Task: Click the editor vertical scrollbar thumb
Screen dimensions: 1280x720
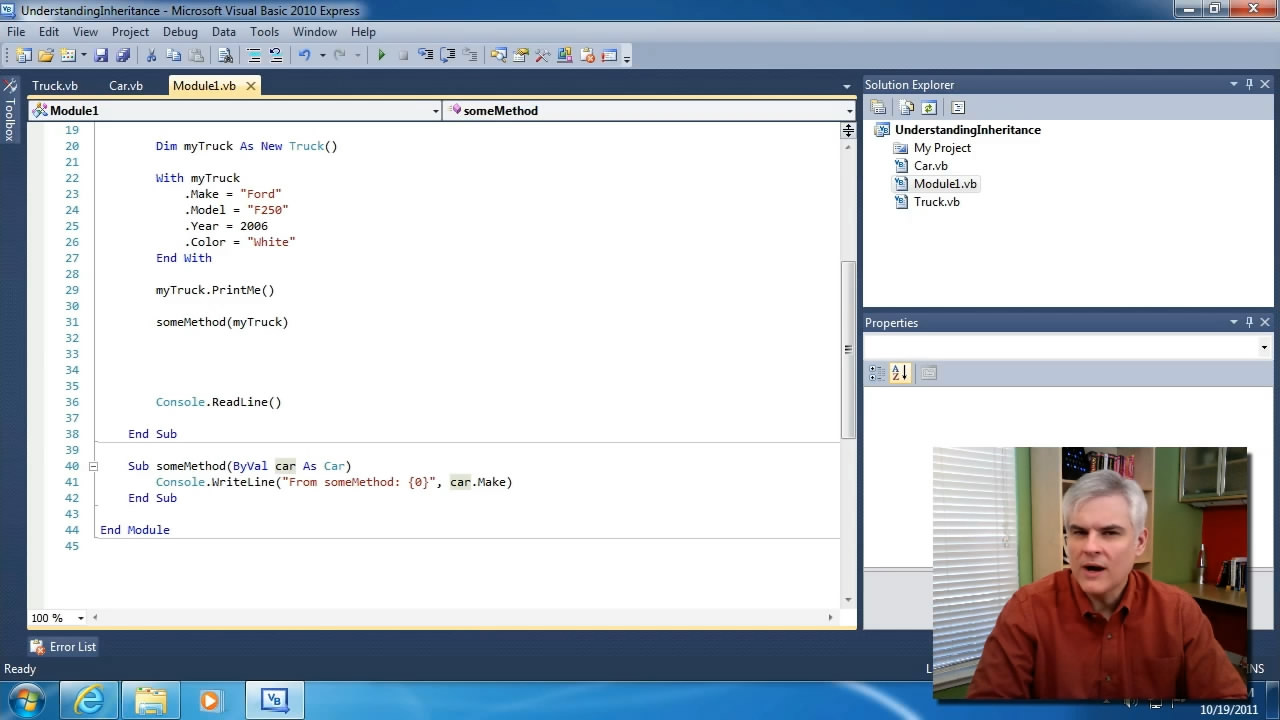Action: click(x=848, y=349)
